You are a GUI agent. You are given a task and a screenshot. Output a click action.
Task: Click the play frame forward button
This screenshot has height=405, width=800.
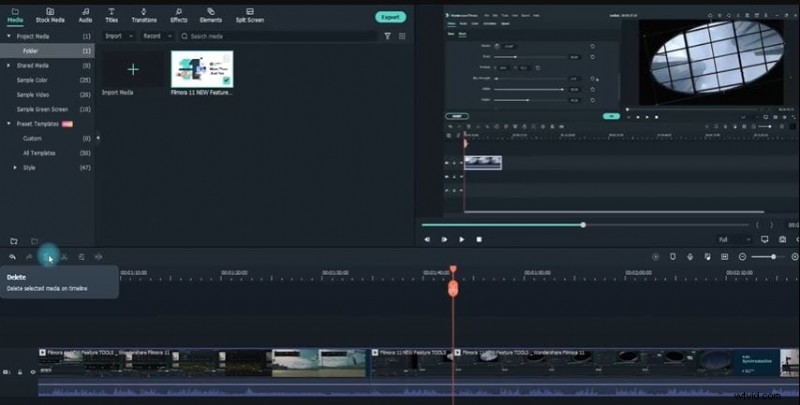444,239
